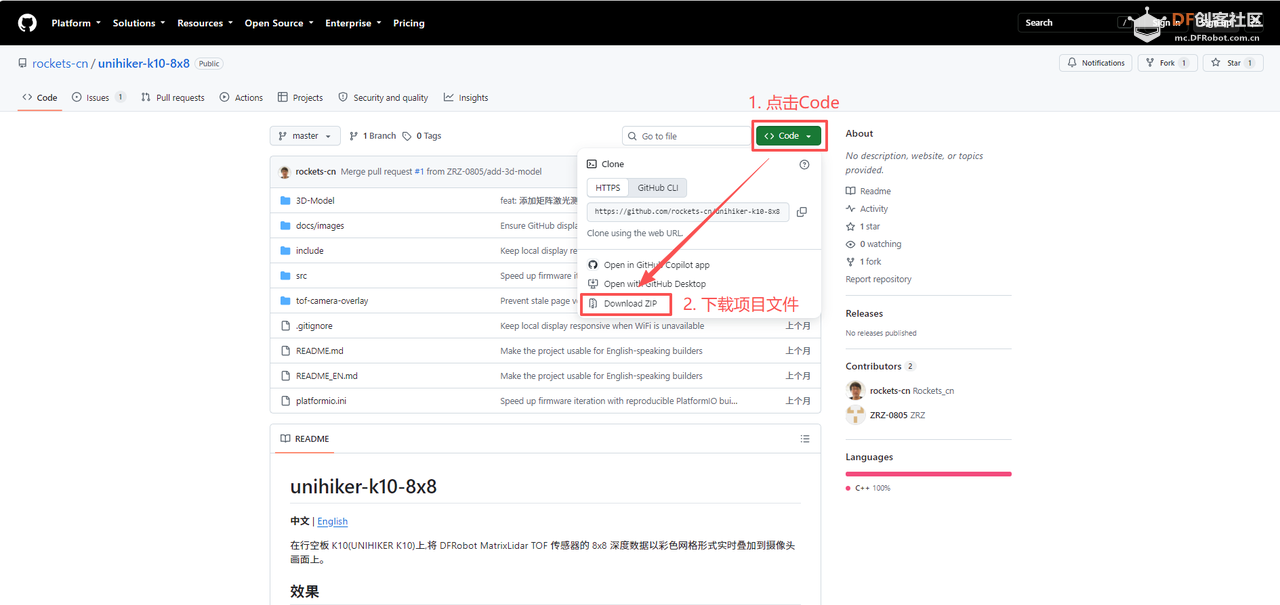The width and height of the screenshot is (1280, 605).
Task: Click the Contributors heading link
Action: point(873,367)
